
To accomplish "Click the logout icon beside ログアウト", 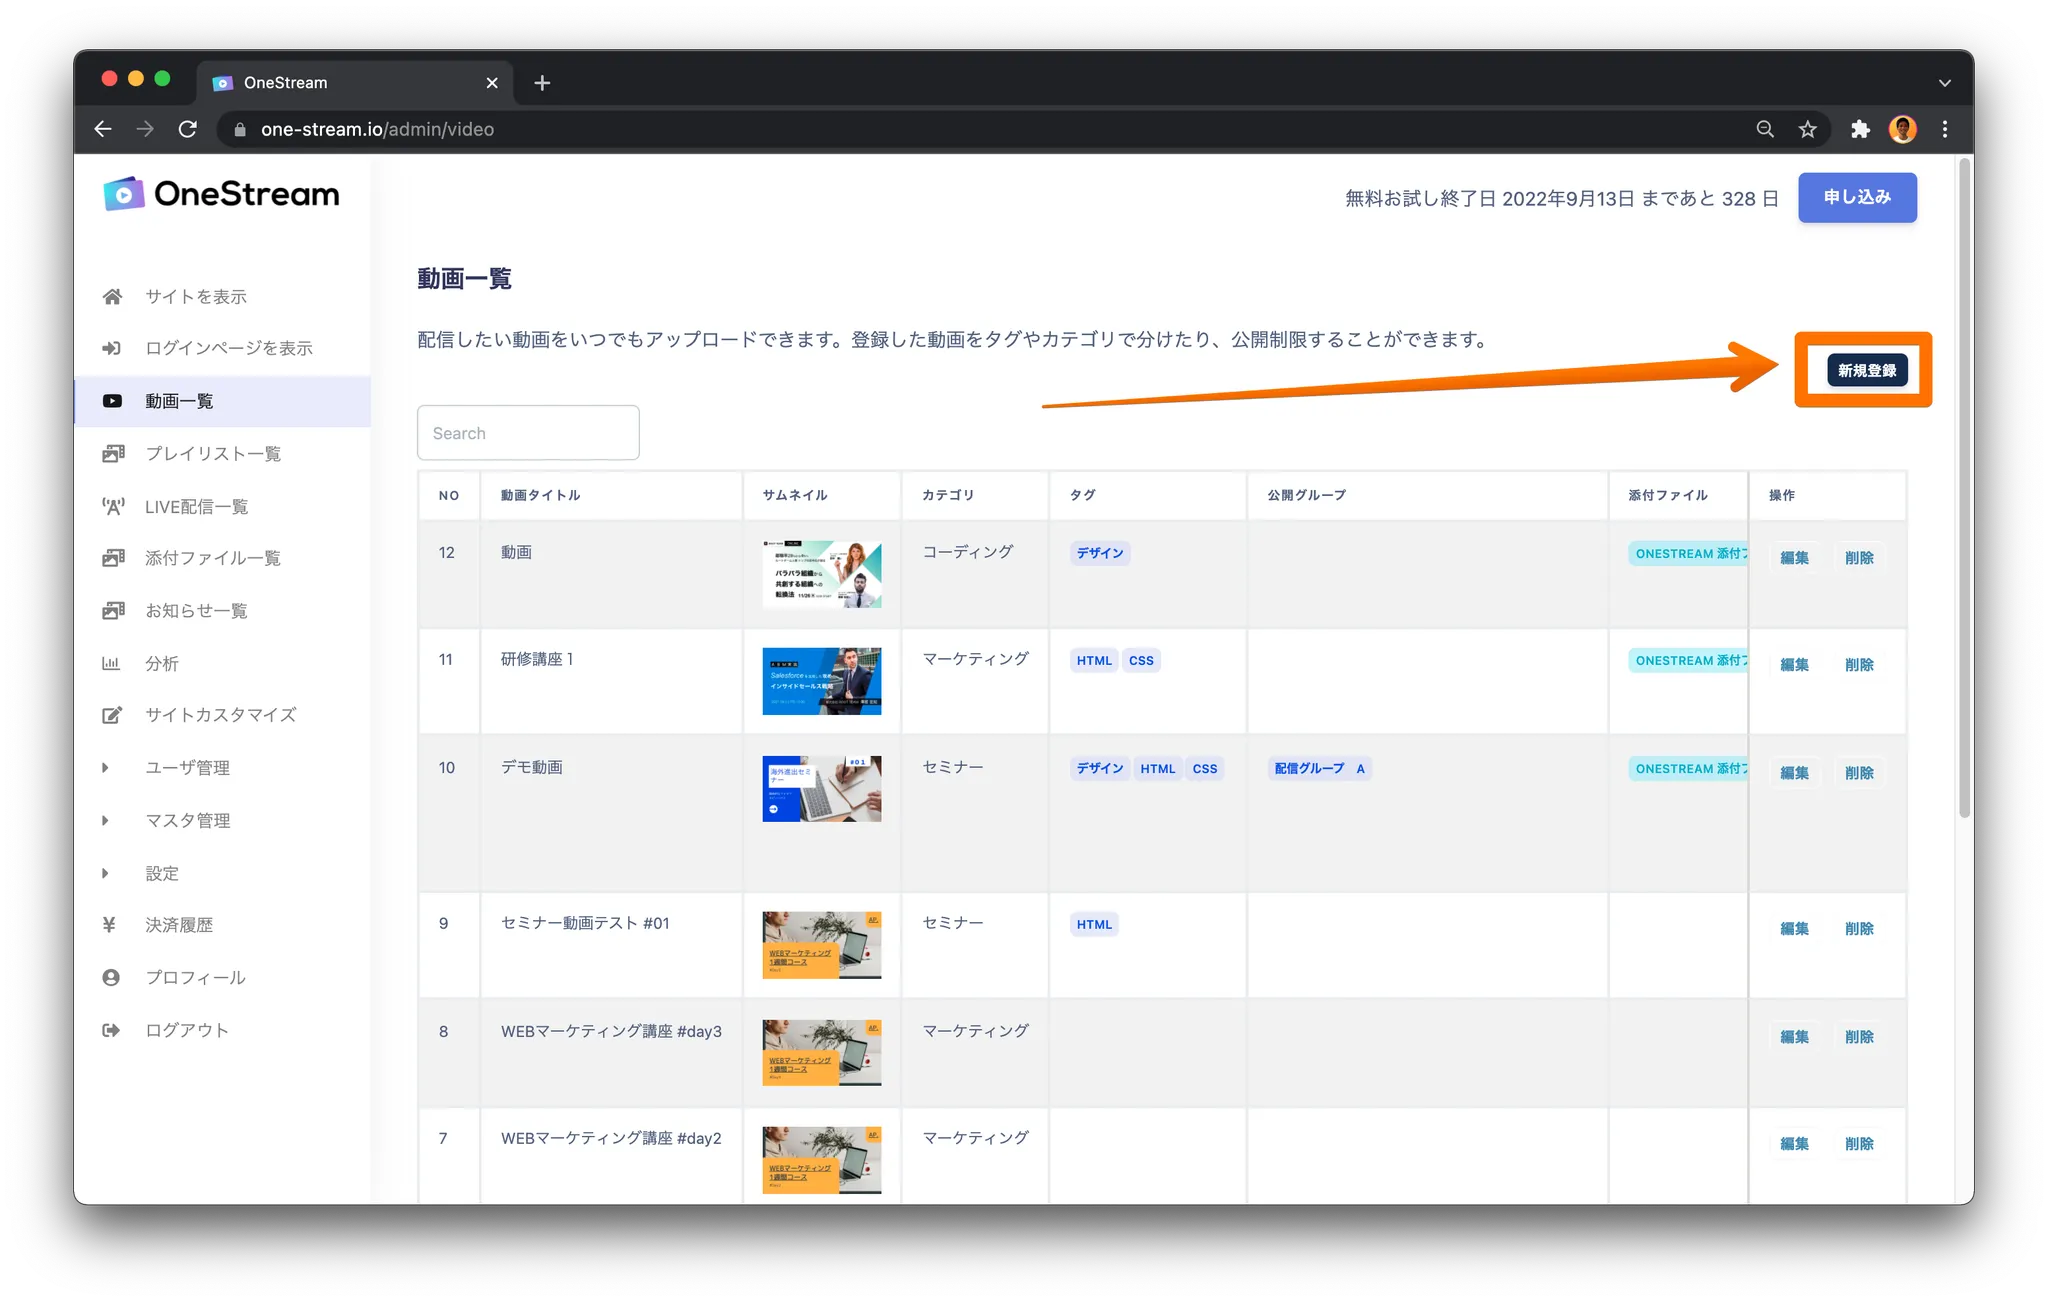I will (111, 1030).
